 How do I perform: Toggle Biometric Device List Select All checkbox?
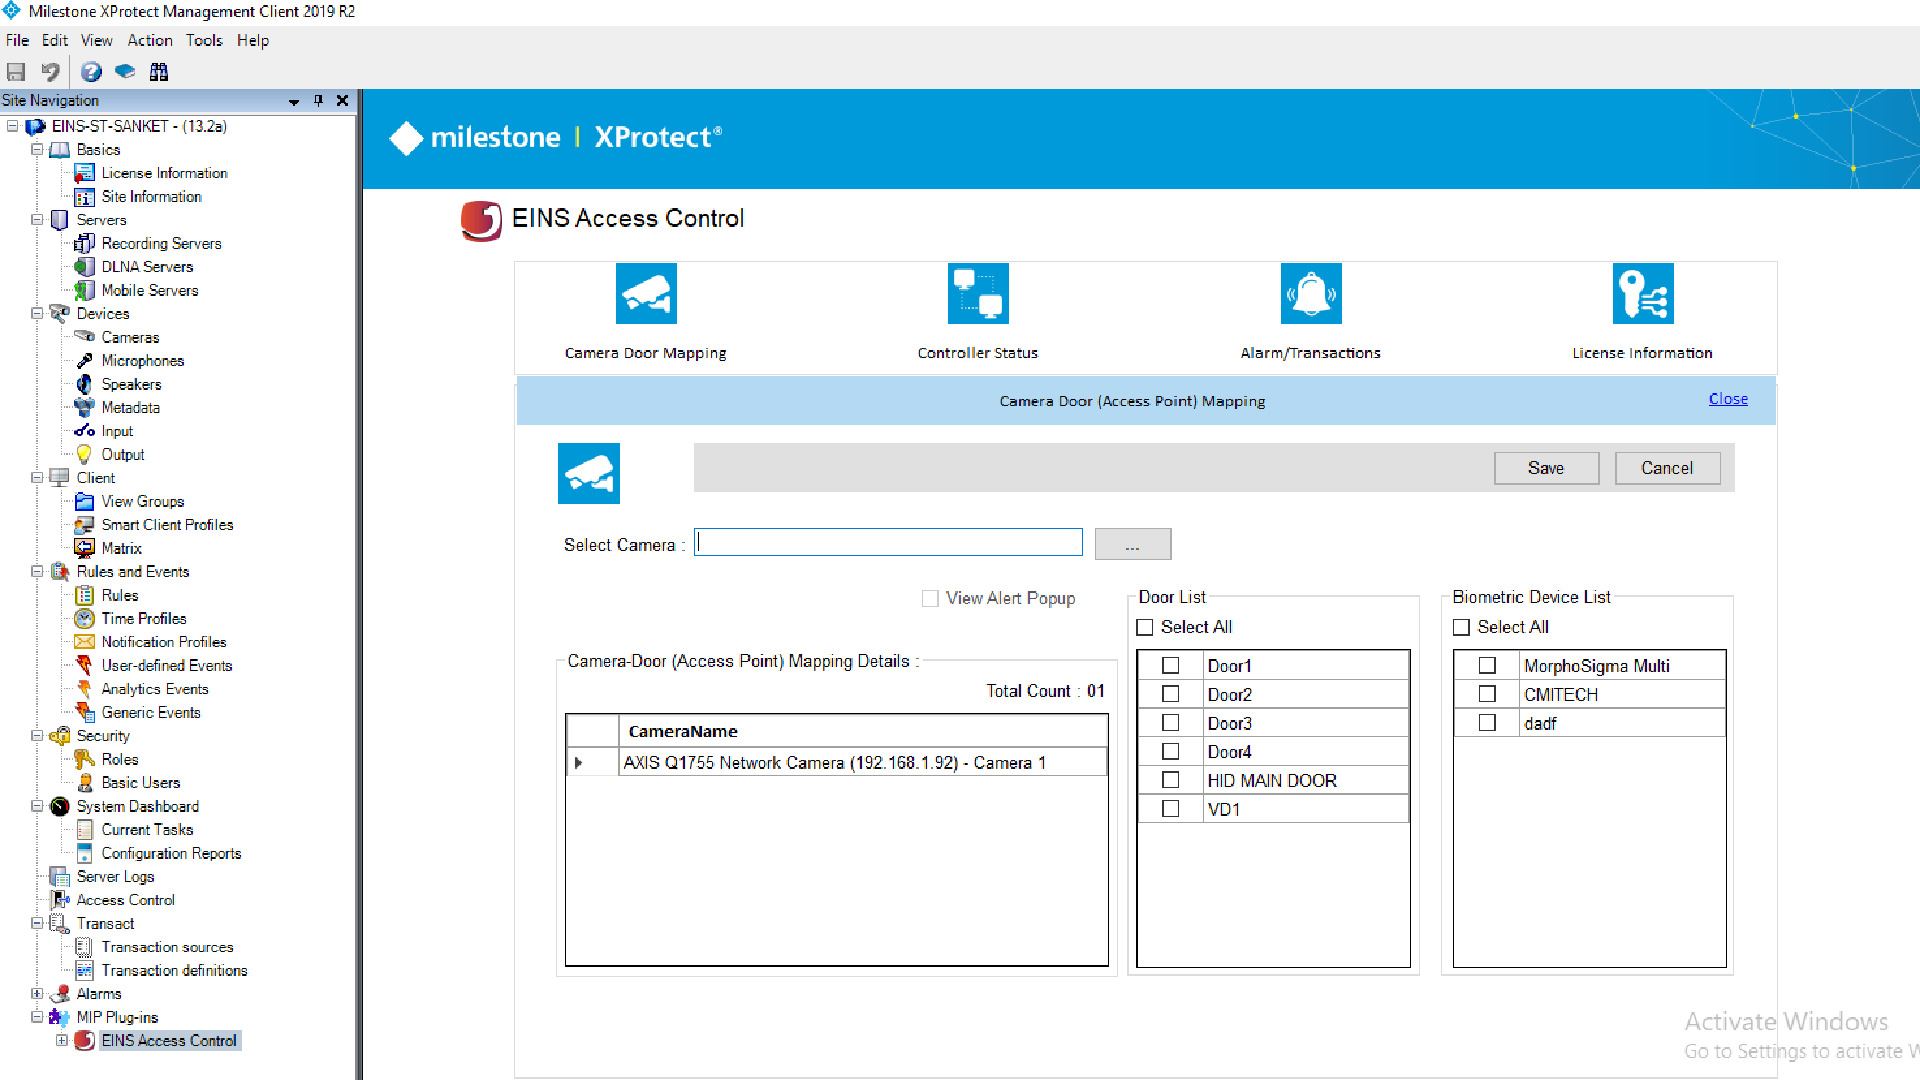pyautogui.click(x=1461, y=628)
